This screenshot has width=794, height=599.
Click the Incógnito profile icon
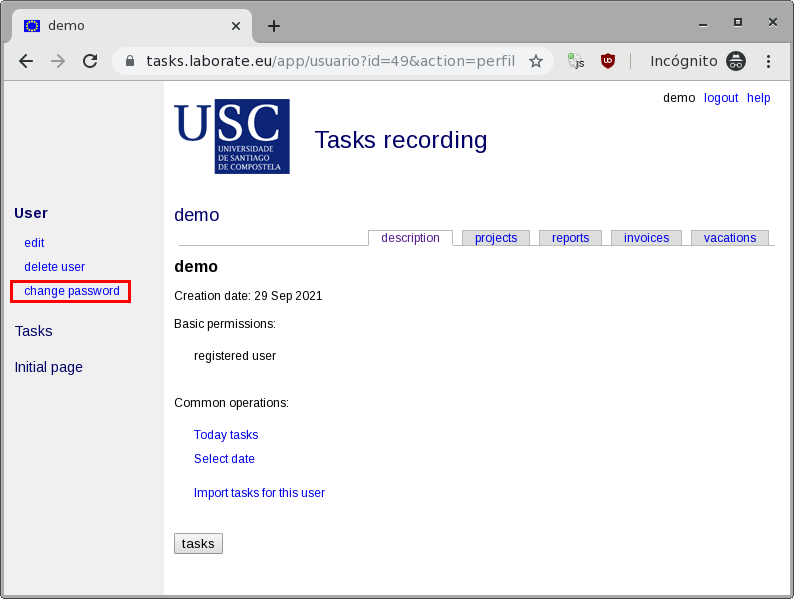(x=736, y=61)
